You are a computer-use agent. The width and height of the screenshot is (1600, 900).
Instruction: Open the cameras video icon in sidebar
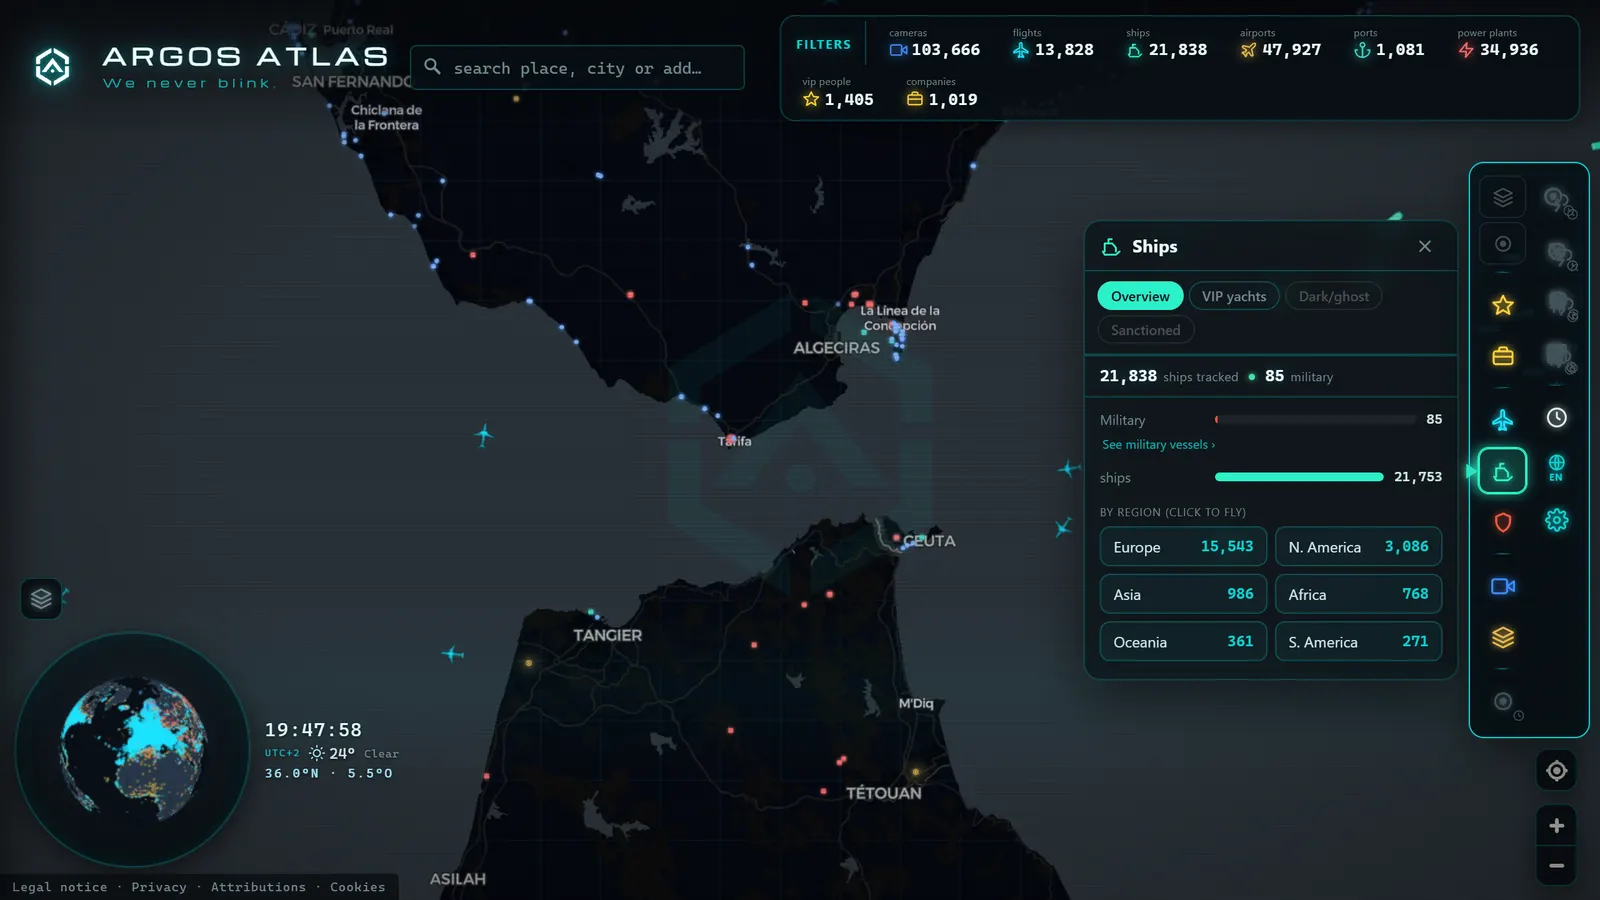click(x=1503, y=586)
